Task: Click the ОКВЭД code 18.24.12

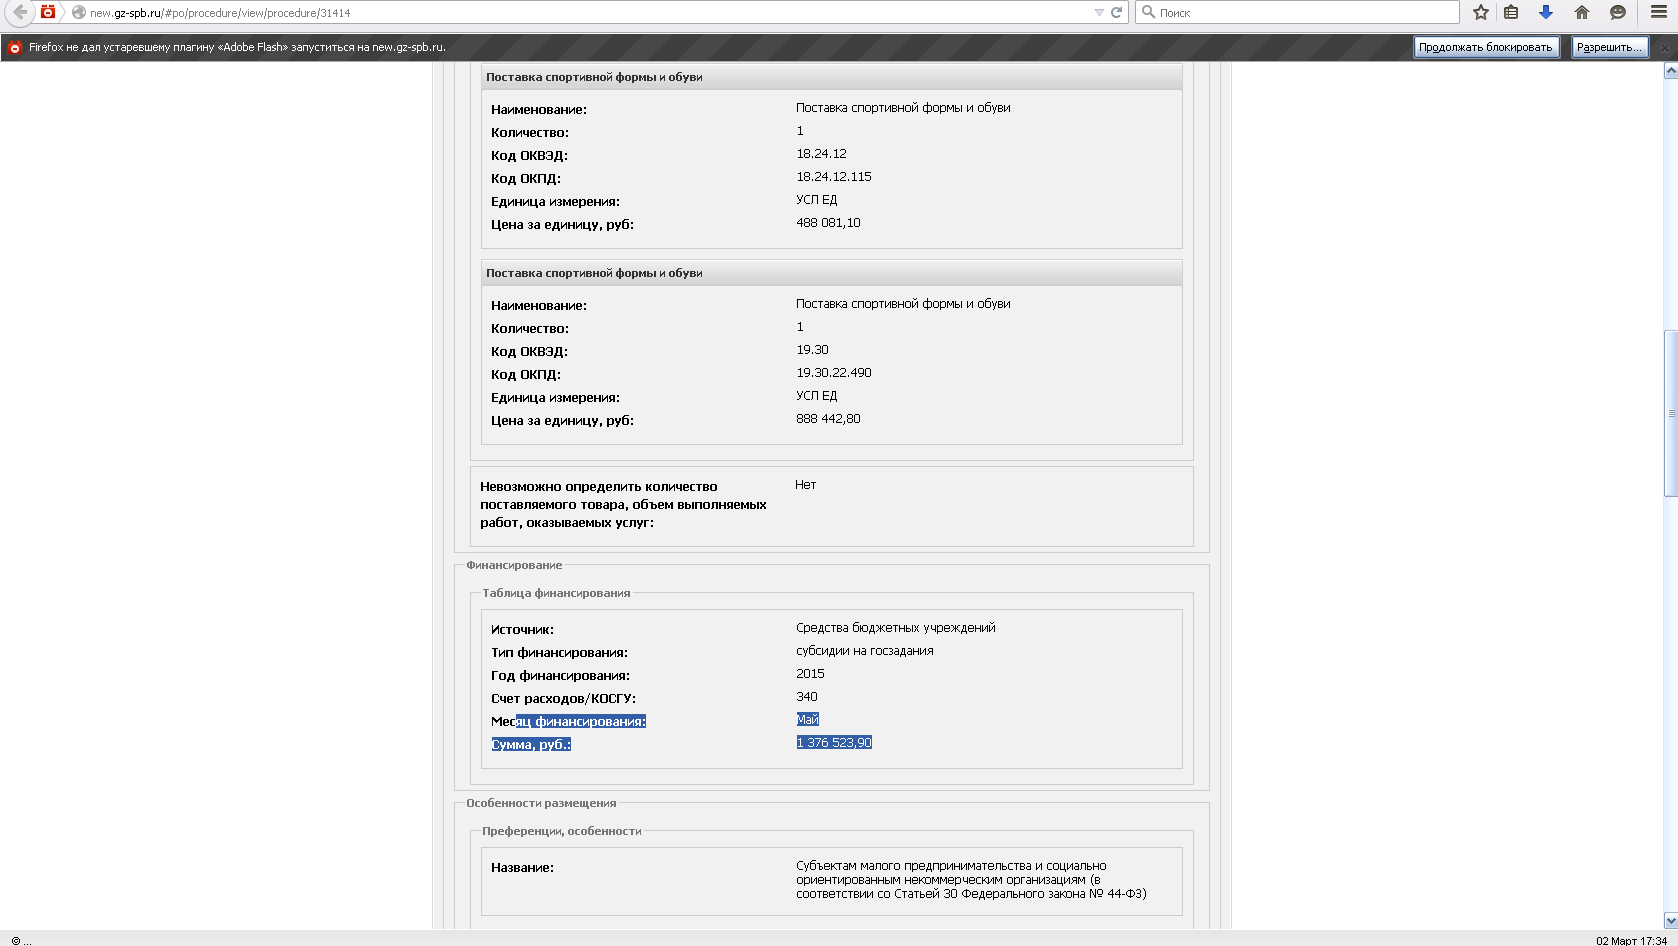Action: click(821, 154)
